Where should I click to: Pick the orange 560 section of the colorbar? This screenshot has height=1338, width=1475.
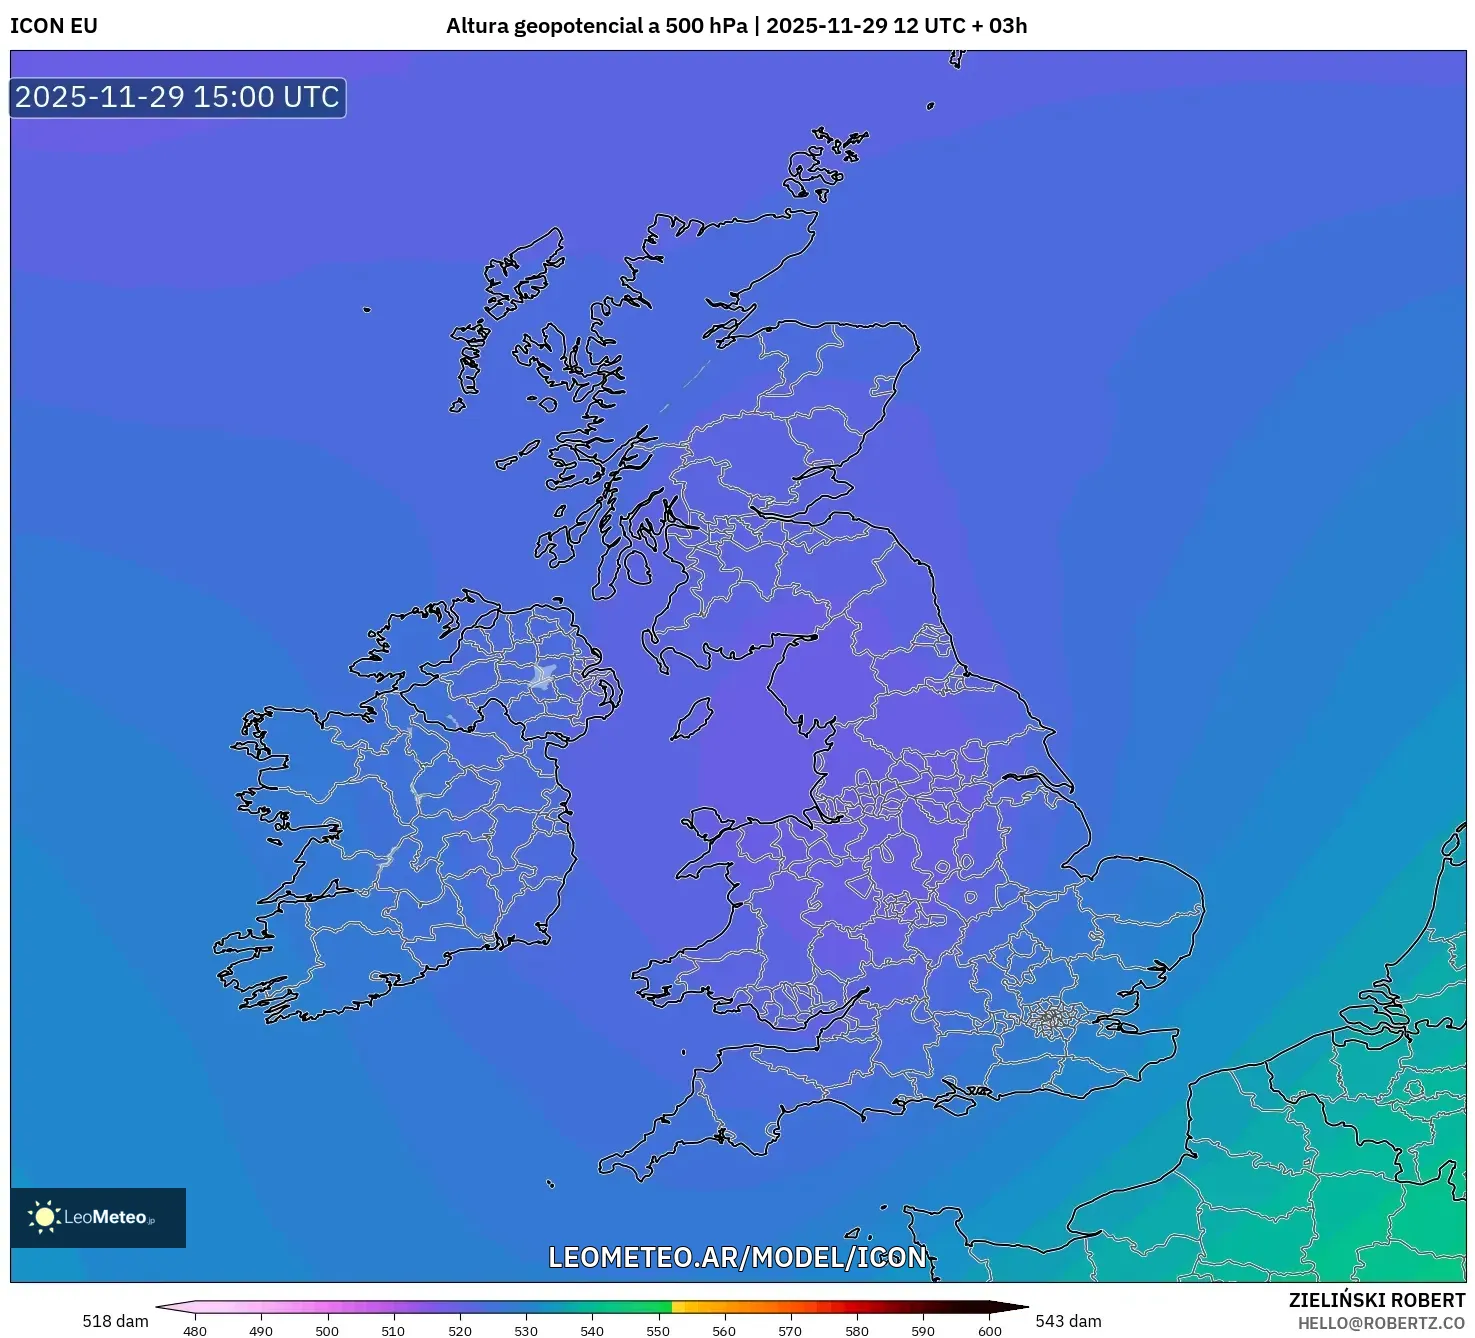point(724,1307)
